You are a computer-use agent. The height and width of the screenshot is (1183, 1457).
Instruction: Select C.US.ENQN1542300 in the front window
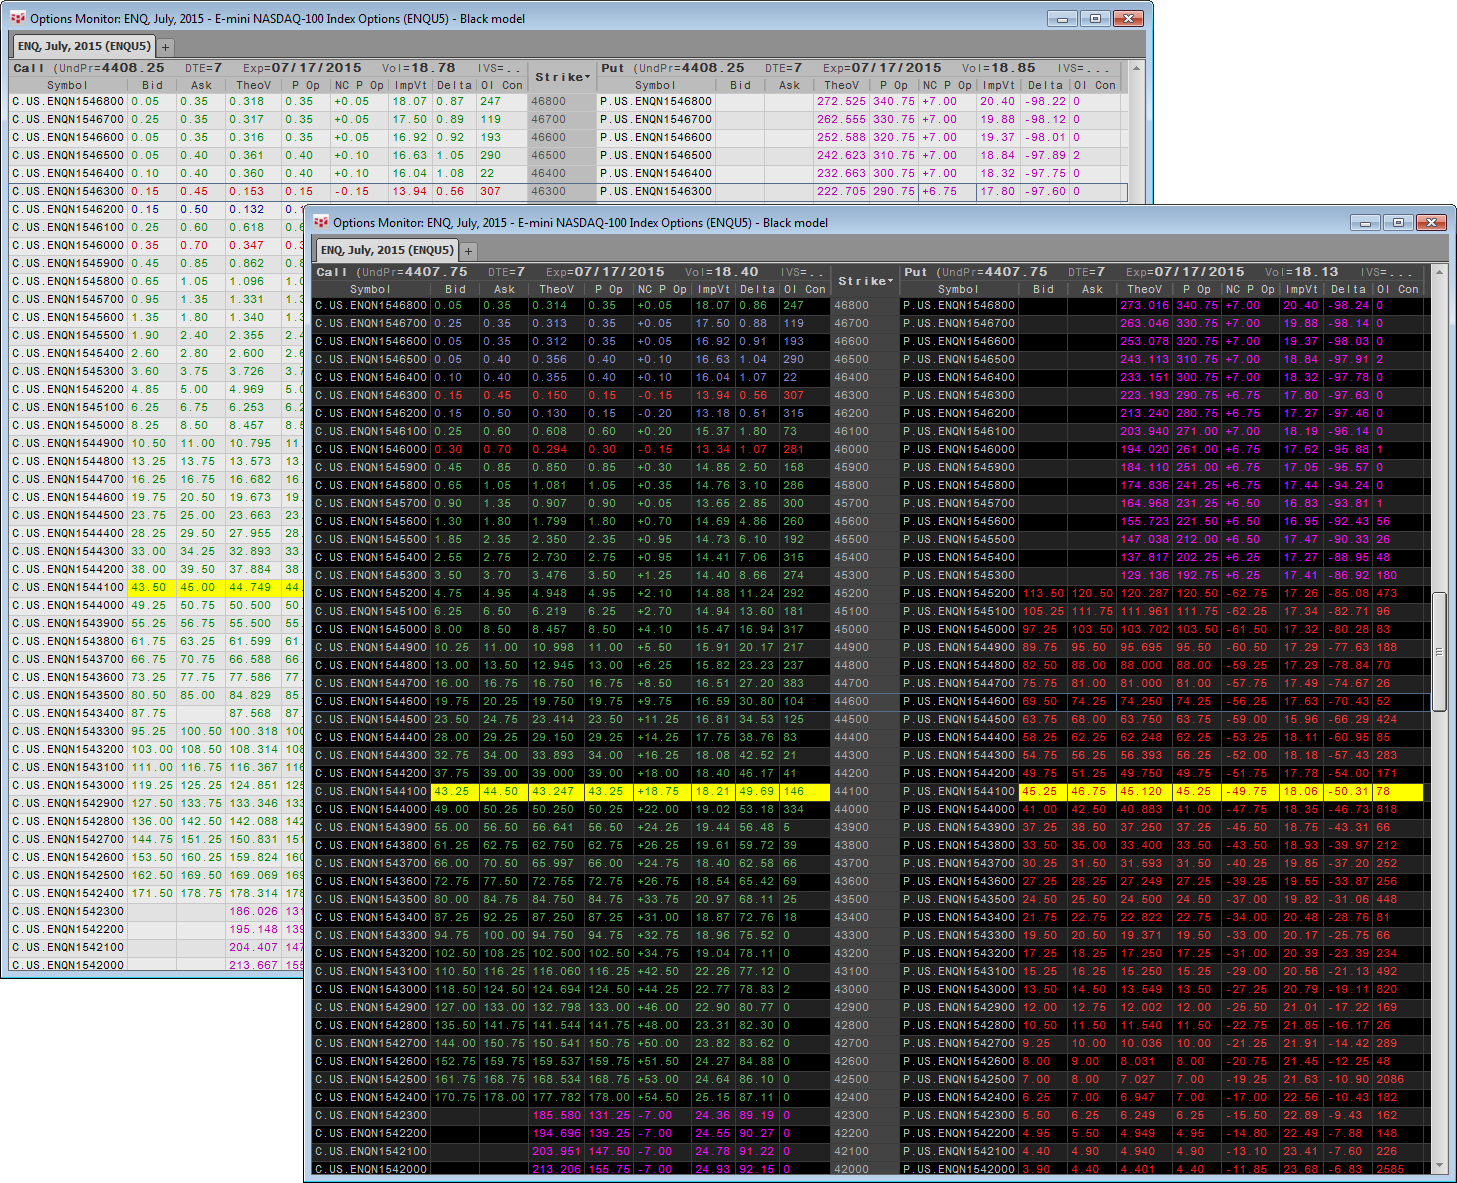click(371, 1115)
